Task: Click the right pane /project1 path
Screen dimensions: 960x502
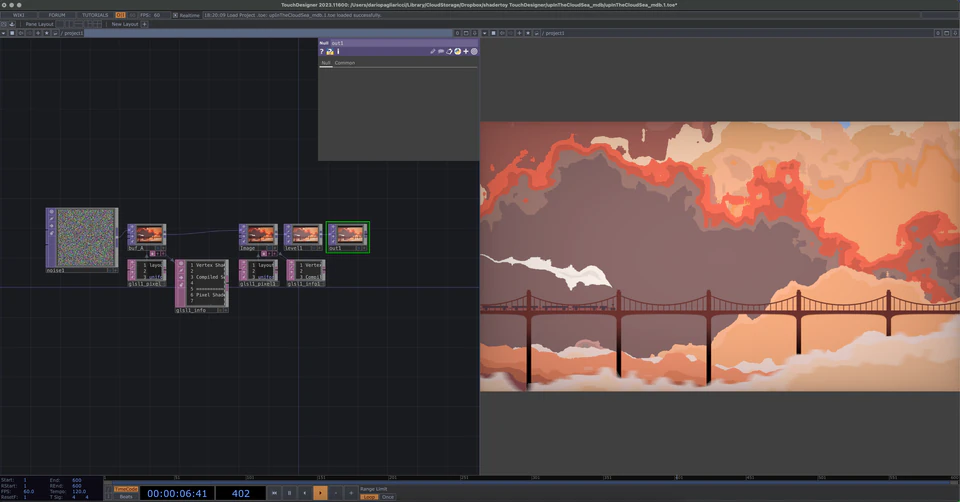Action: coord(554,33)
